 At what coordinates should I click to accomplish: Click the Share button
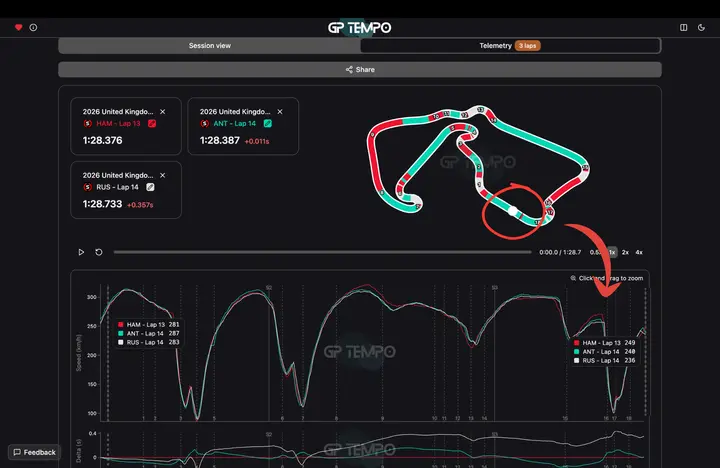pyautogui.click(x=360, y=70)
